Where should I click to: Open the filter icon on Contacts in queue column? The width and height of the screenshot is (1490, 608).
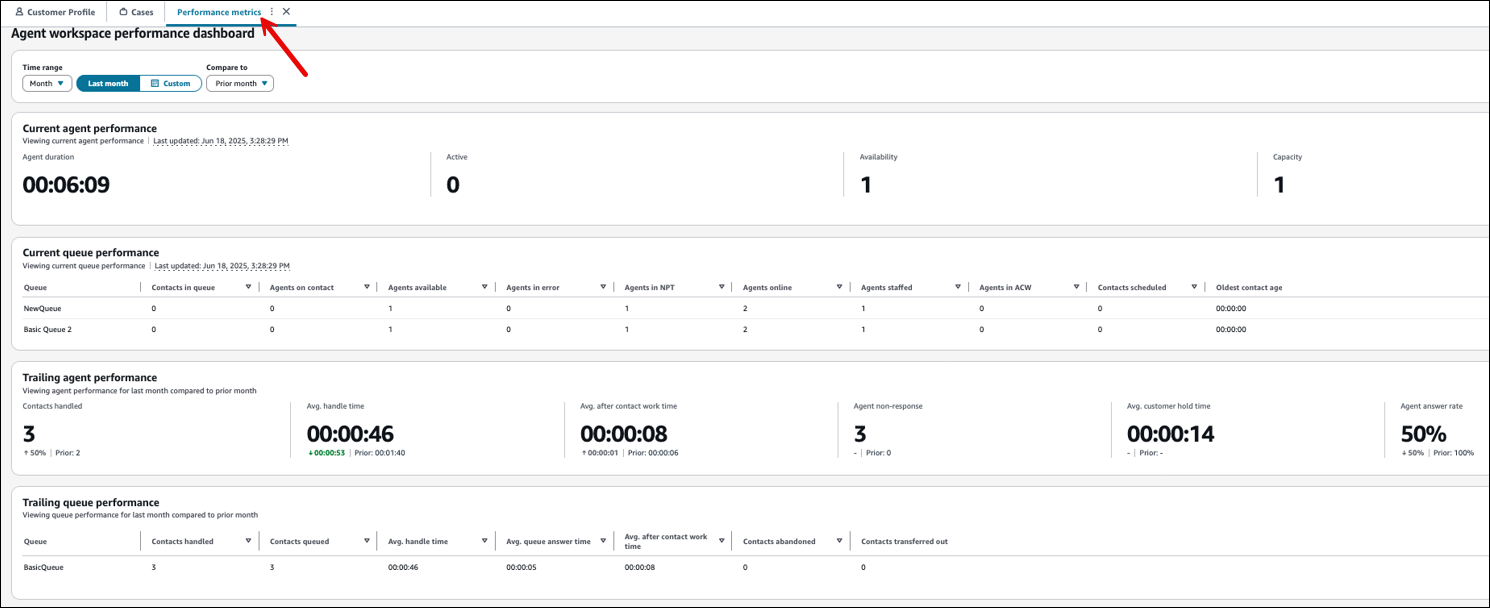click(249, 287)
